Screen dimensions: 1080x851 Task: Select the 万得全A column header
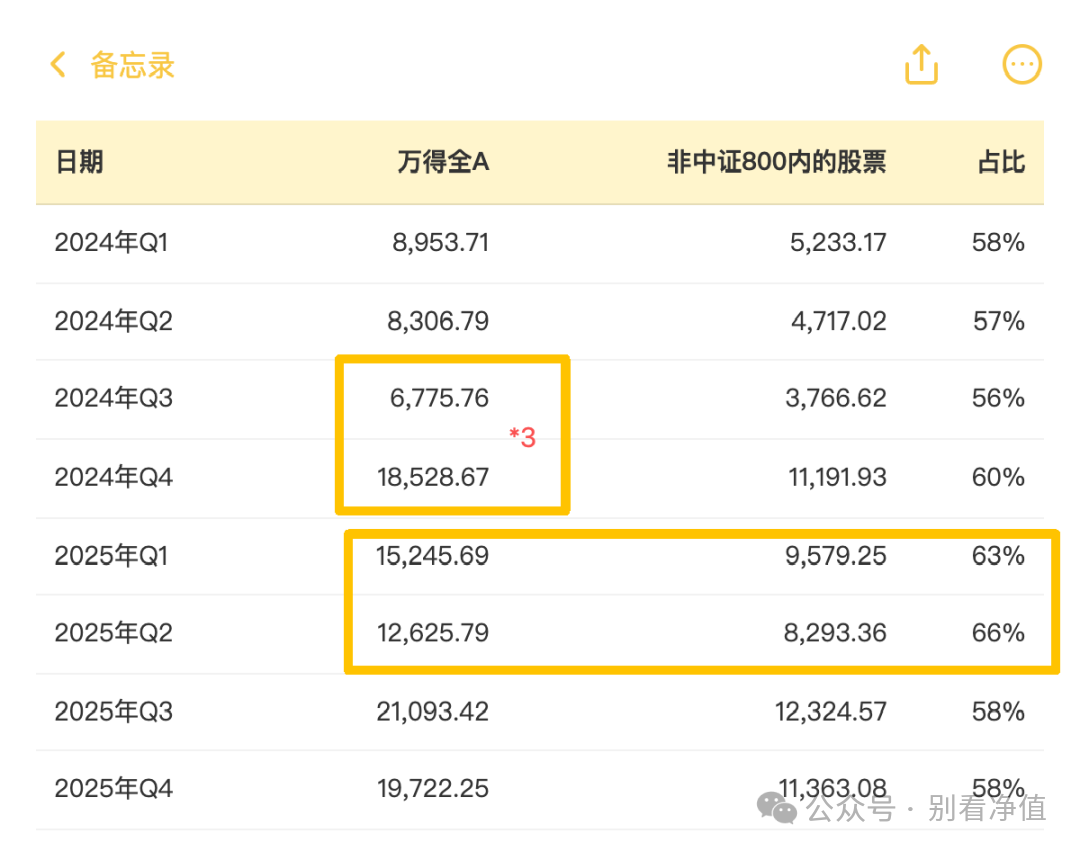[x=443, y=162]
